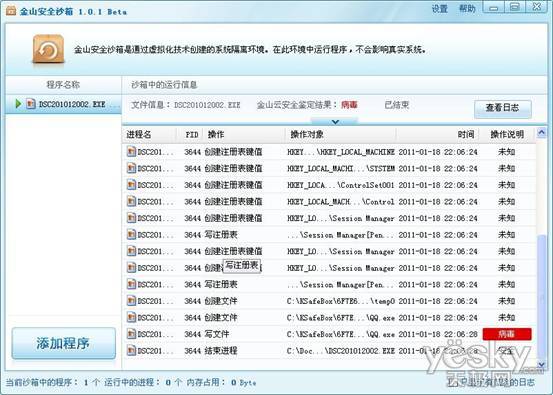Viewport: 553px width, 395px height.
Task: Click the vertical scrollbar thumb
Action: click(541, 297)
